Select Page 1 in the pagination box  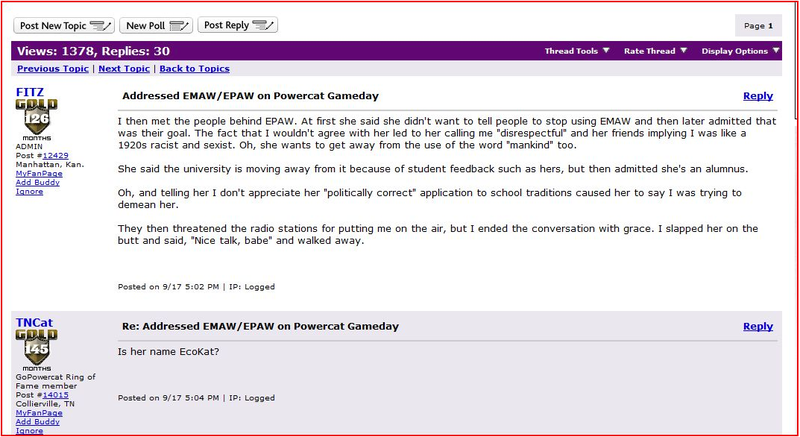click(758, 25)
